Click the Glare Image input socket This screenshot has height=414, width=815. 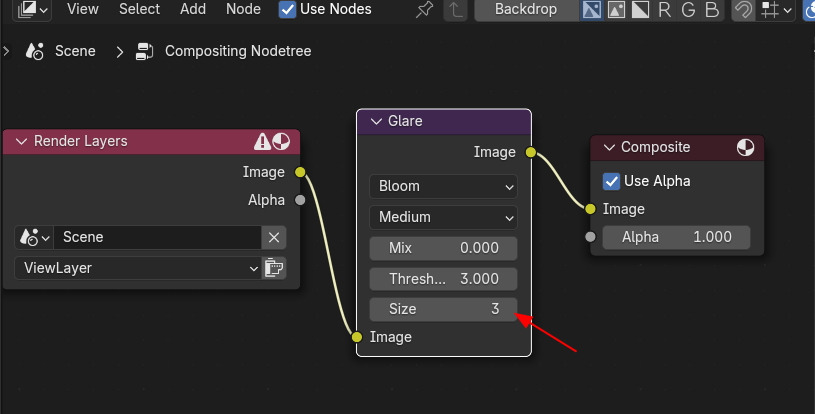(x=357, y=337)
